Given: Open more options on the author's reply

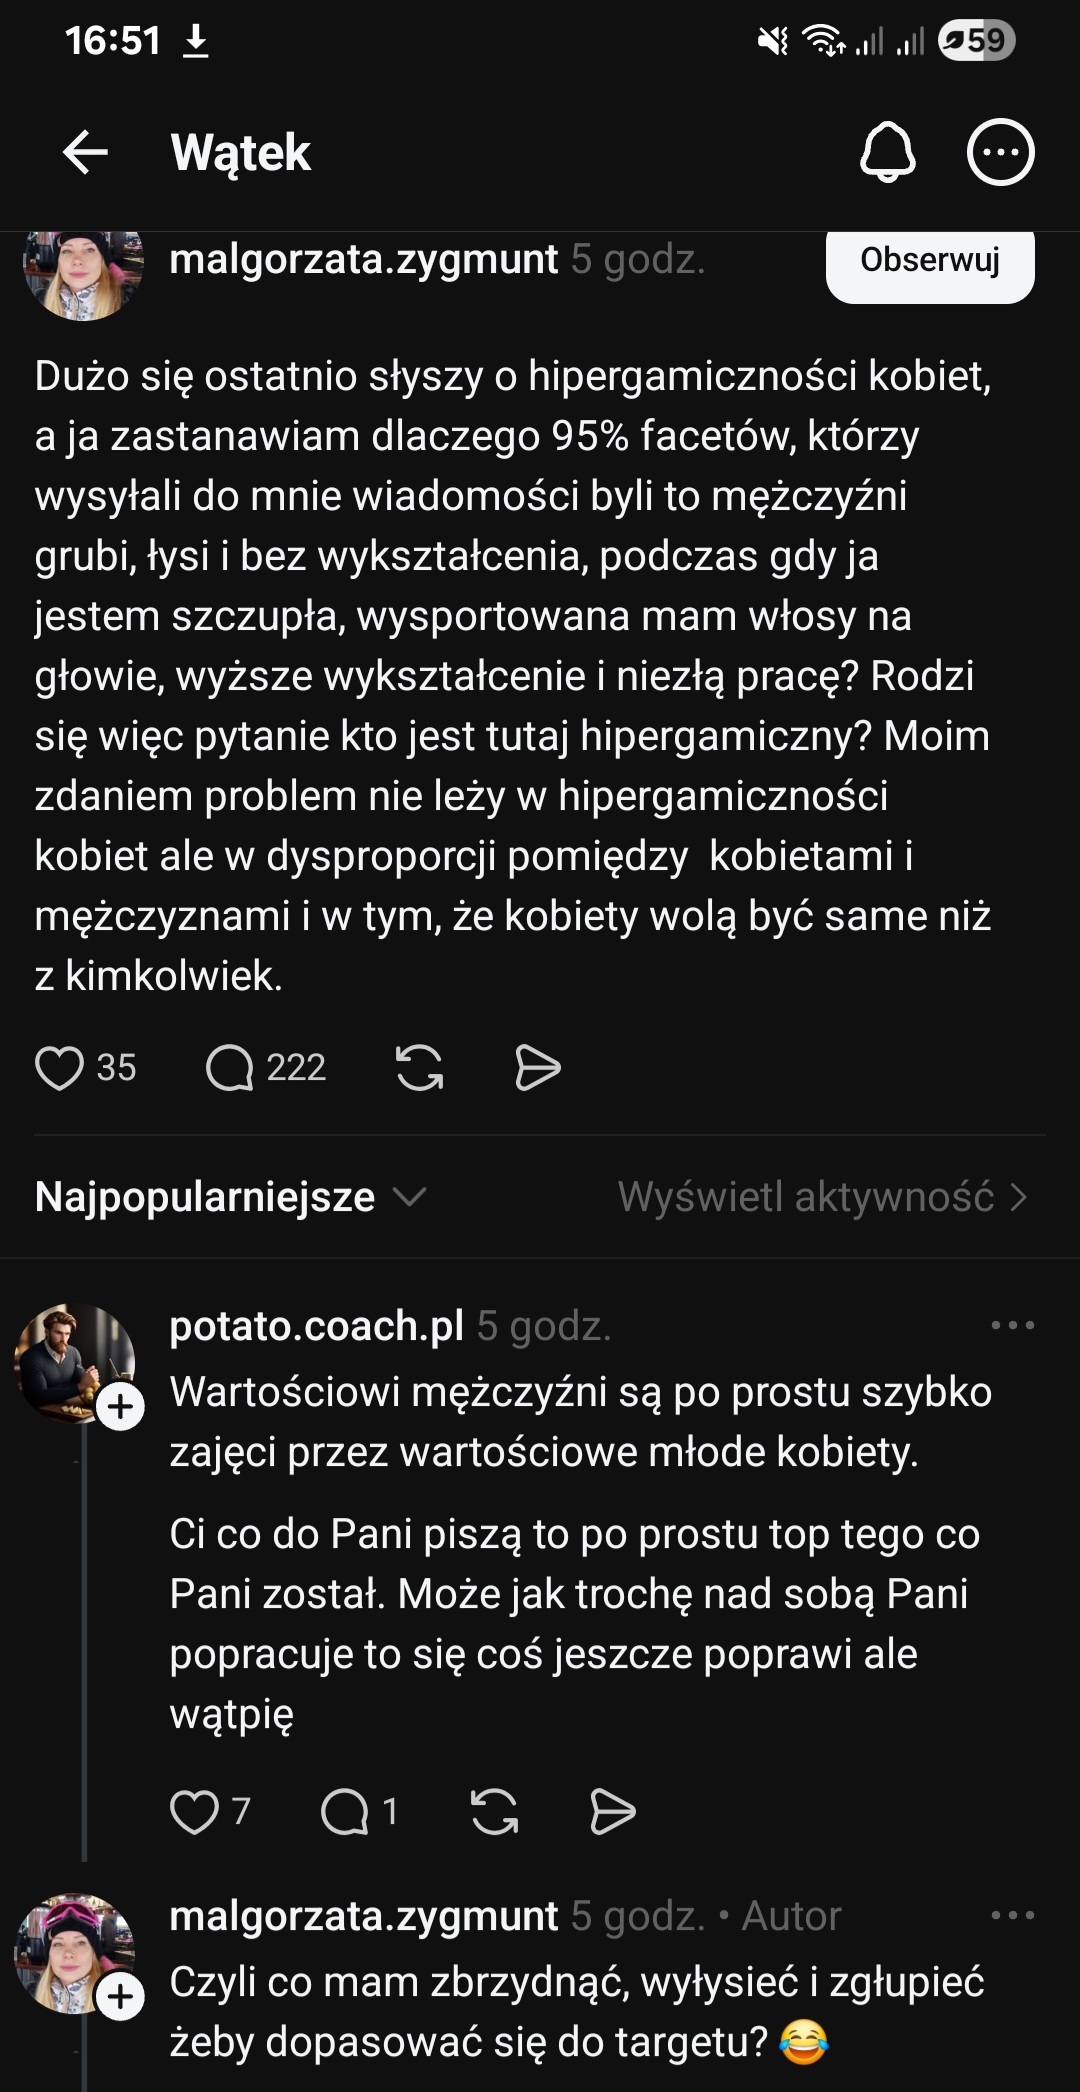Looking at the screenshot, I should coord(1012,1916).
